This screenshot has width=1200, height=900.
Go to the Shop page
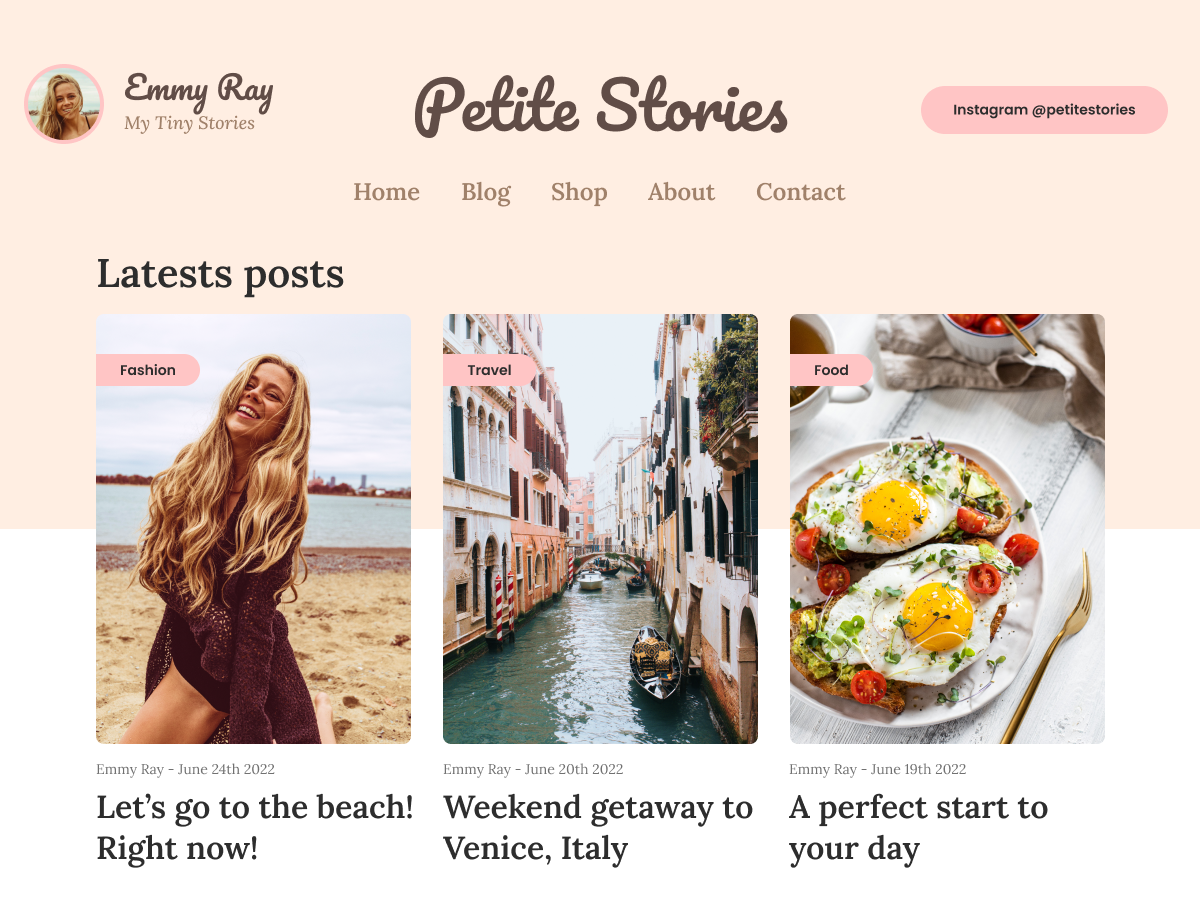[x=579, y=192]
